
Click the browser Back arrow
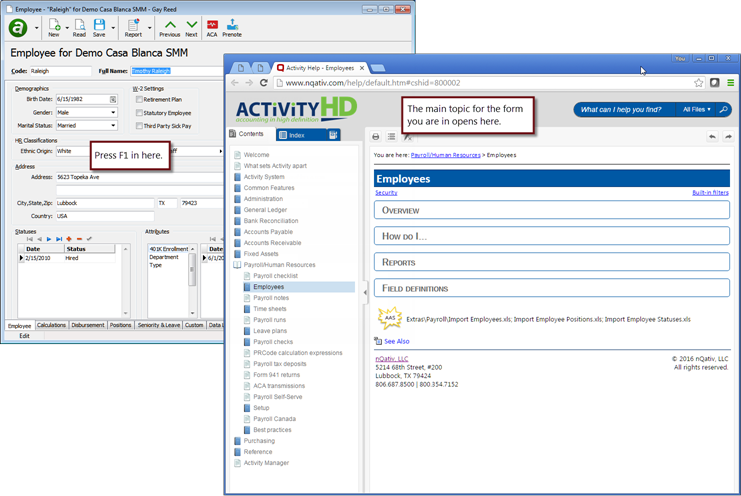(235, 83)
